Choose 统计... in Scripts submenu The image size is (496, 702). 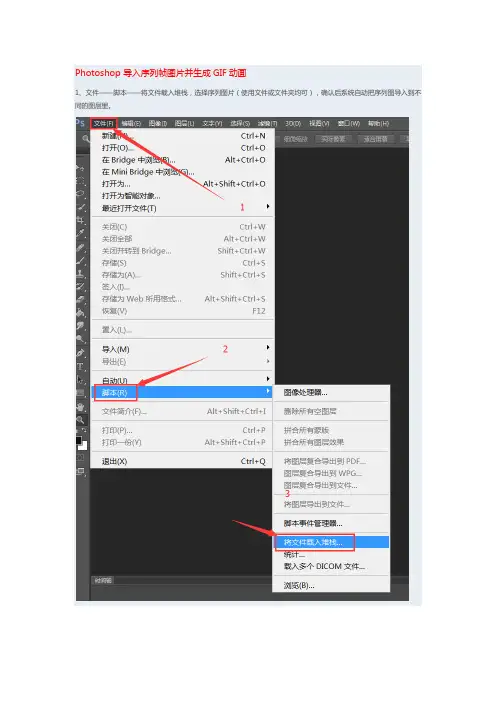click(x=331, y=554)
